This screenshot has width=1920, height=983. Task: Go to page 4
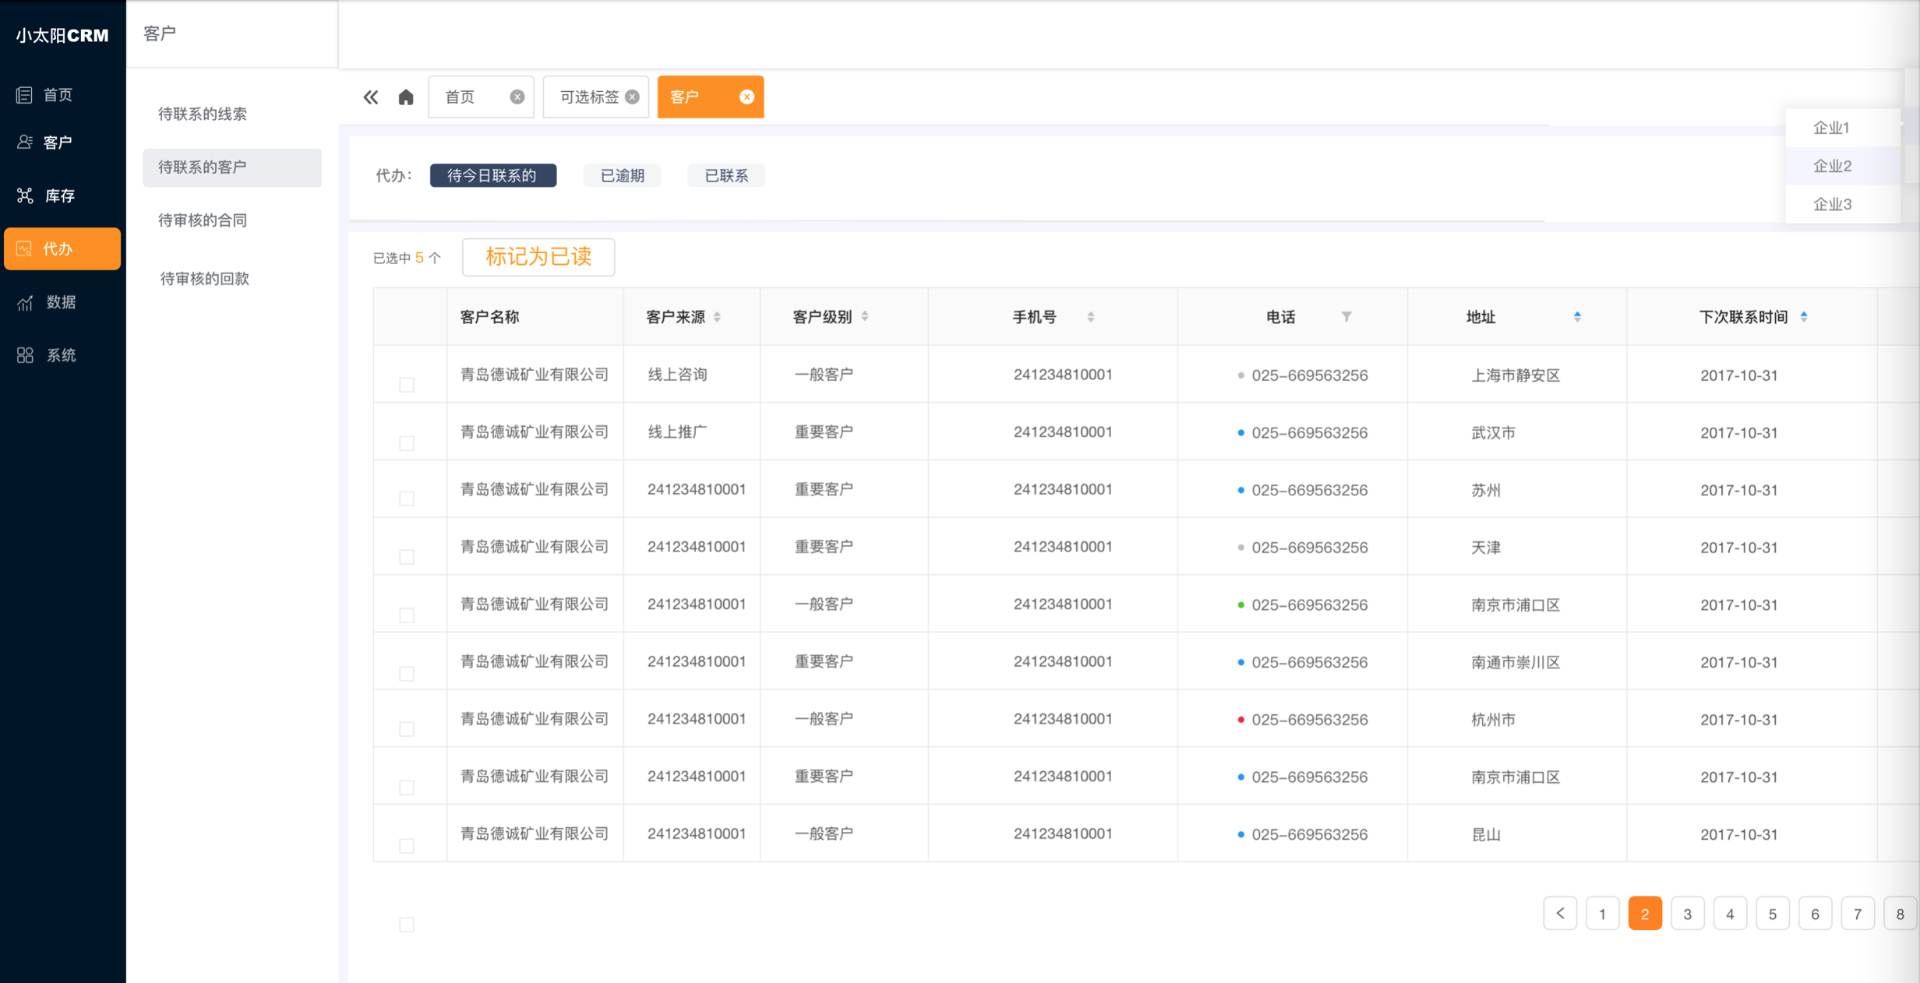coord(1730,913)
